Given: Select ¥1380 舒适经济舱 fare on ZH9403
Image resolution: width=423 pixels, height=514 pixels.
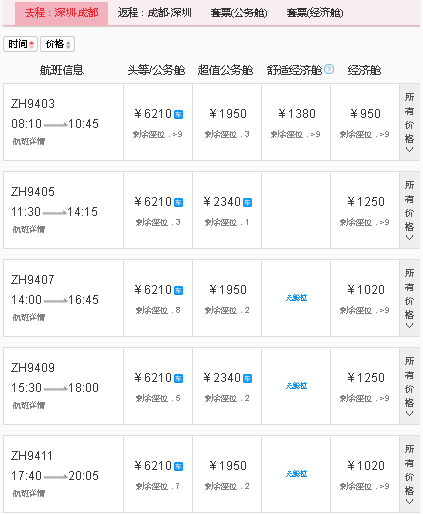Looking at the screenshot, I should 297,114.
